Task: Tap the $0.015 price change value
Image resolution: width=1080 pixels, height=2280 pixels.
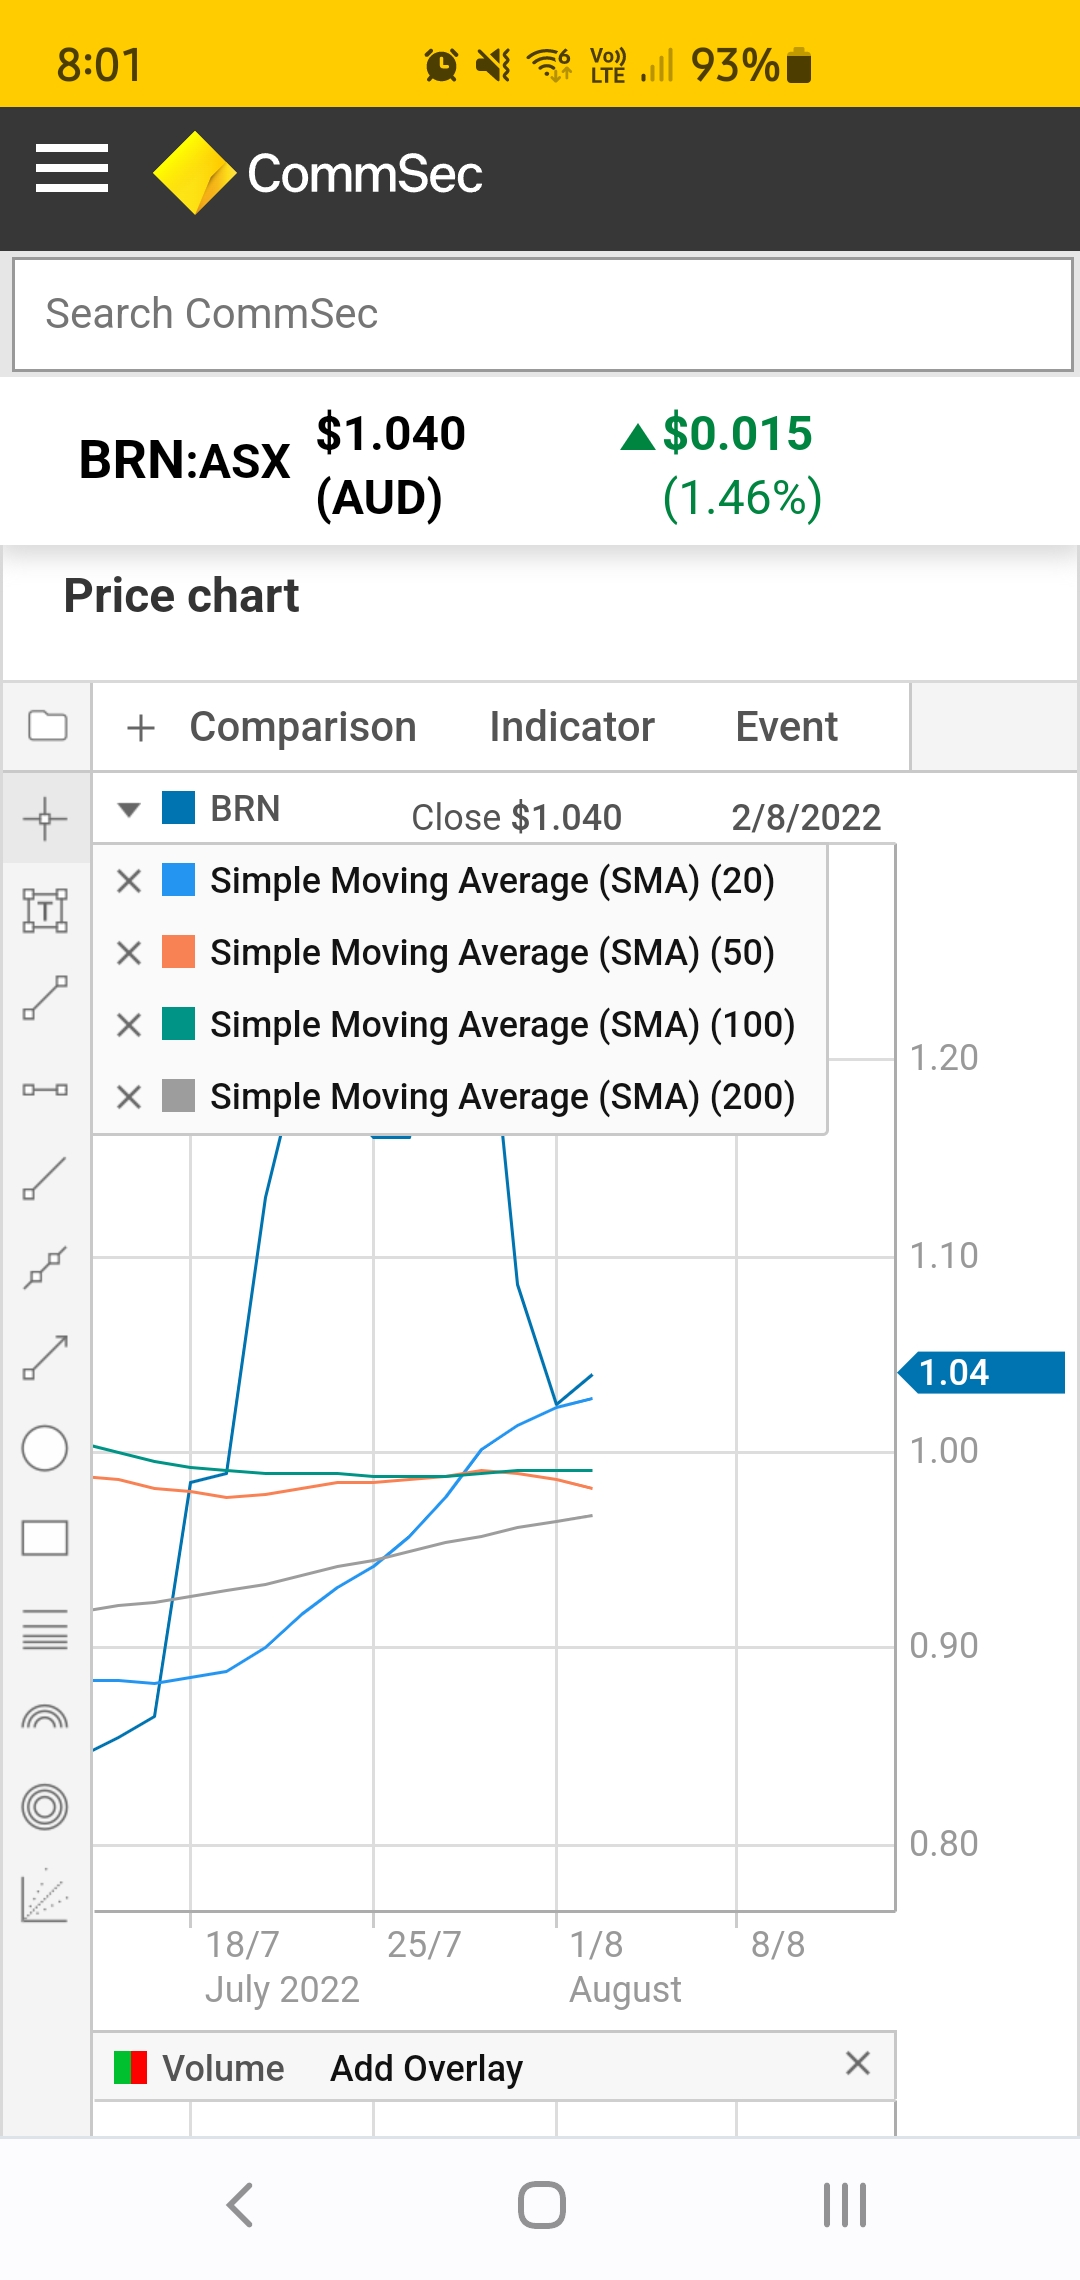Action: coord(737,433)
